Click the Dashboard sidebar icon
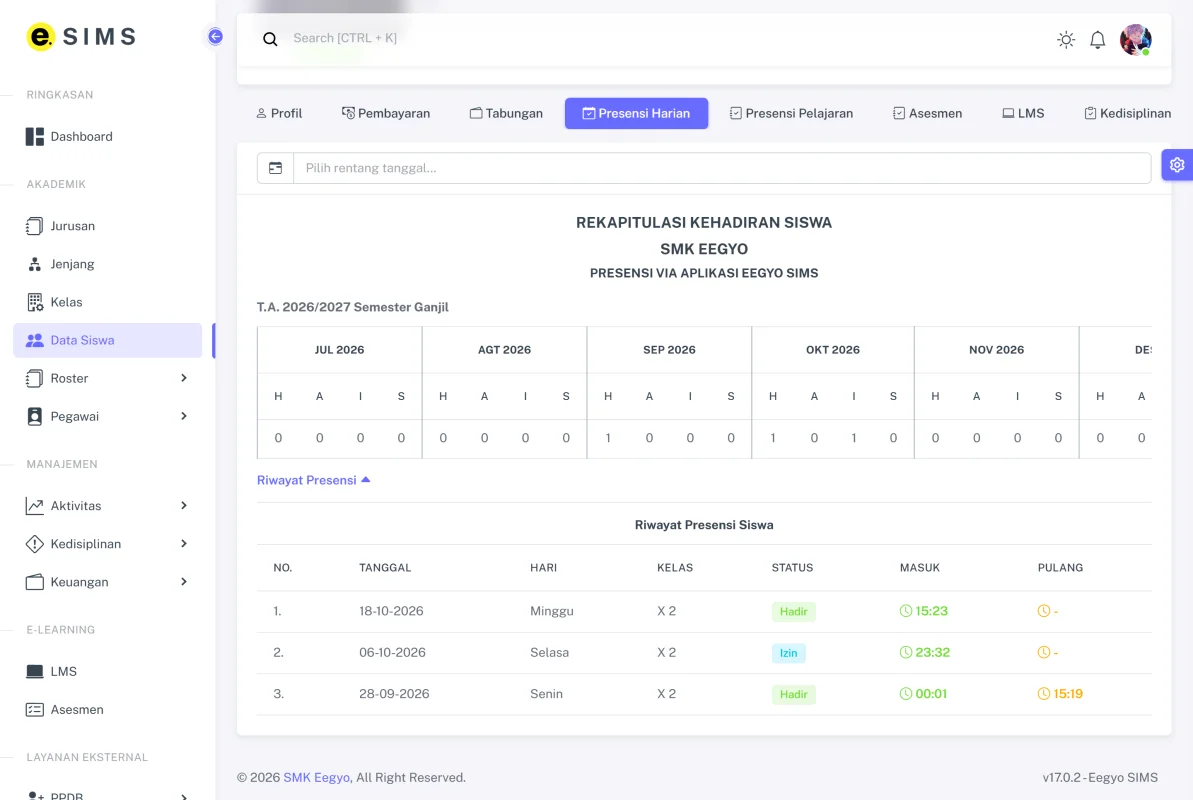This screenshot has width=1193, height=800. pyautogui.click(x=35, y=136)
